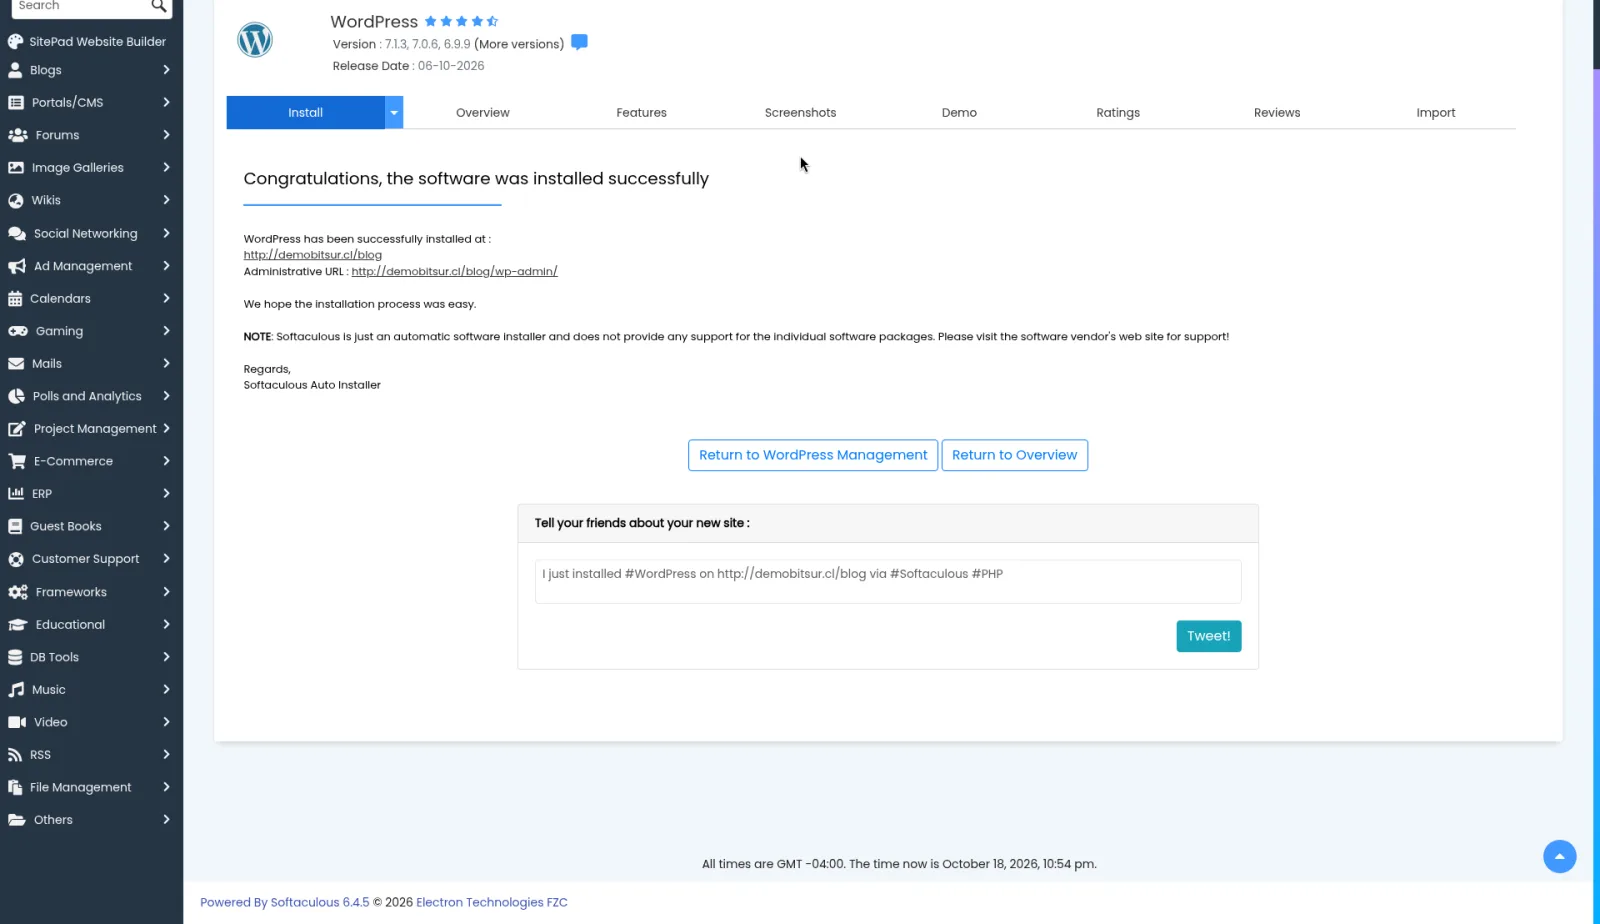Viewport: 1600px width, 924px height.
Task: Open the Features tab
Action: 641,113
